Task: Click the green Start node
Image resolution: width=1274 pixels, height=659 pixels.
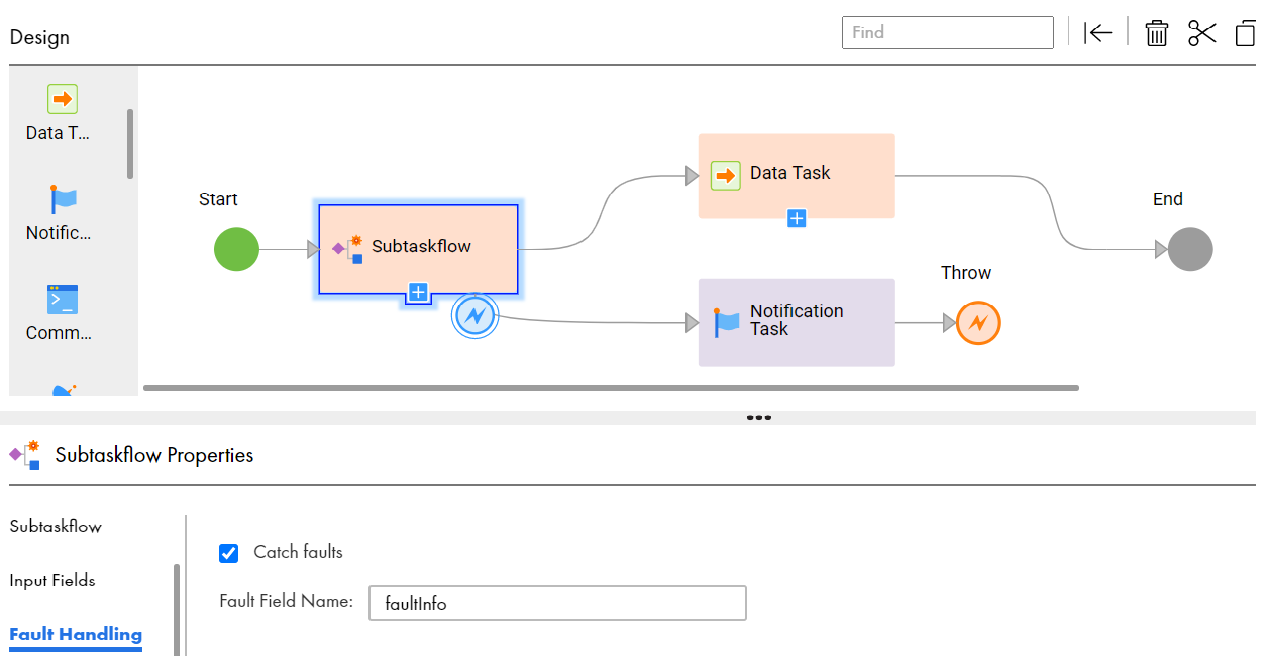Action: pyautogui.click(x=236, y=249)
